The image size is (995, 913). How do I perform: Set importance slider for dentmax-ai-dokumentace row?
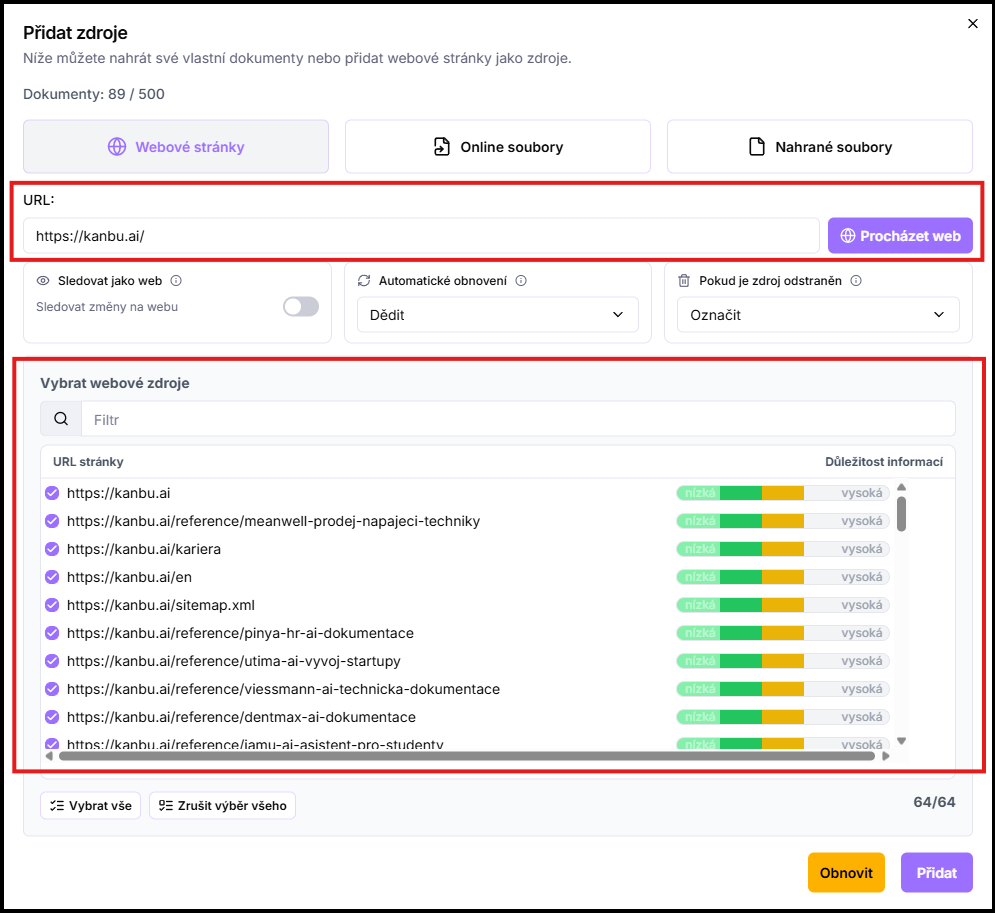[783, 716]
